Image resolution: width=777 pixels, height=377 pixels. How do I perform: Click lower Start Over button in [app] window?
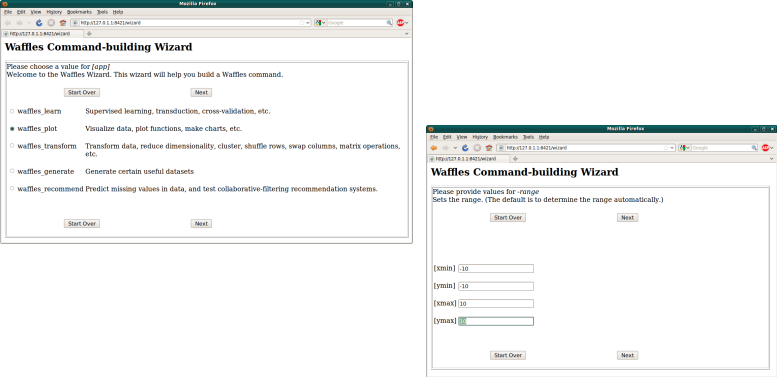point(82,224)
